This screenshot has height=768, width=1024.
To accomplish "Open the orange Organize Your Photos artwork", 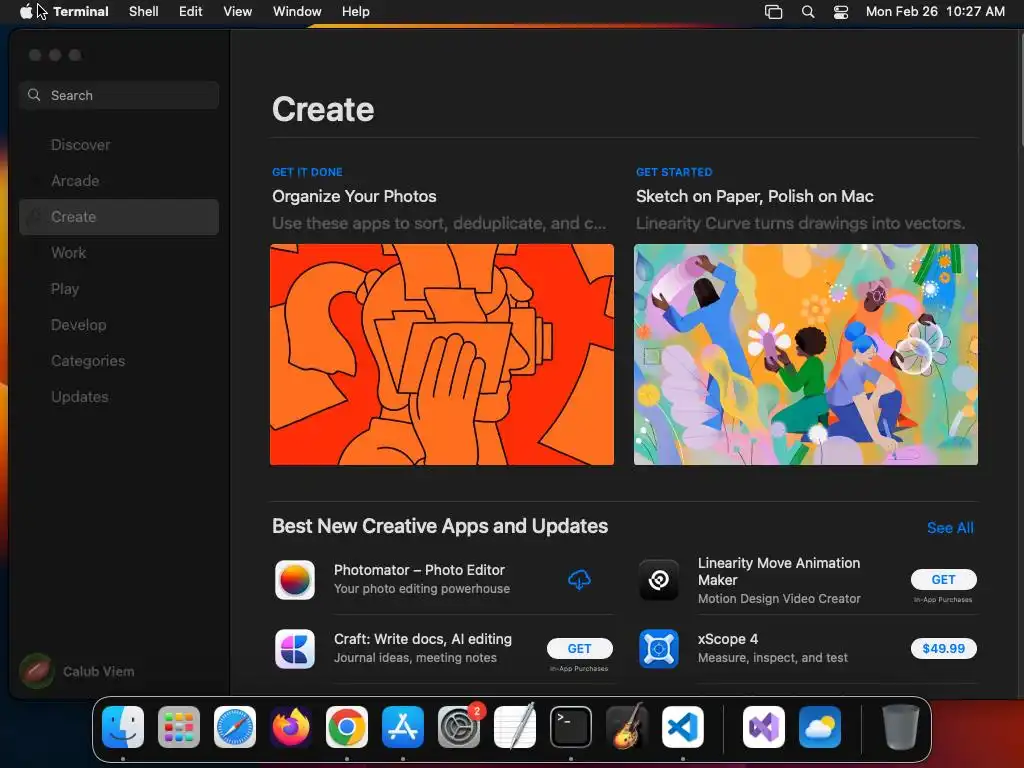I will [441, 355].
